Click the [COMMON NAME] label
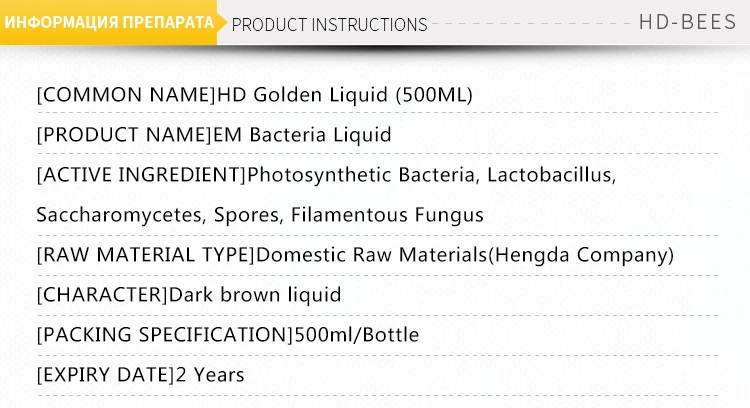The image size is (750, 408). click(x=125, y=95)
